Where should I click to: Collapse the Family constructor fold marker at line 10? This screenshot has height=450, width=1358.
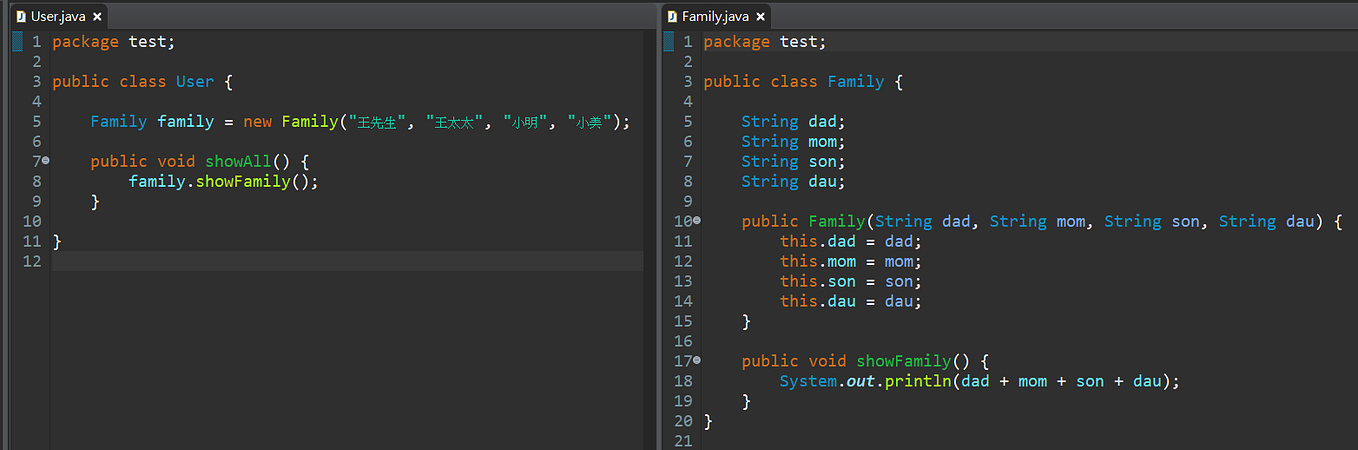697,220
